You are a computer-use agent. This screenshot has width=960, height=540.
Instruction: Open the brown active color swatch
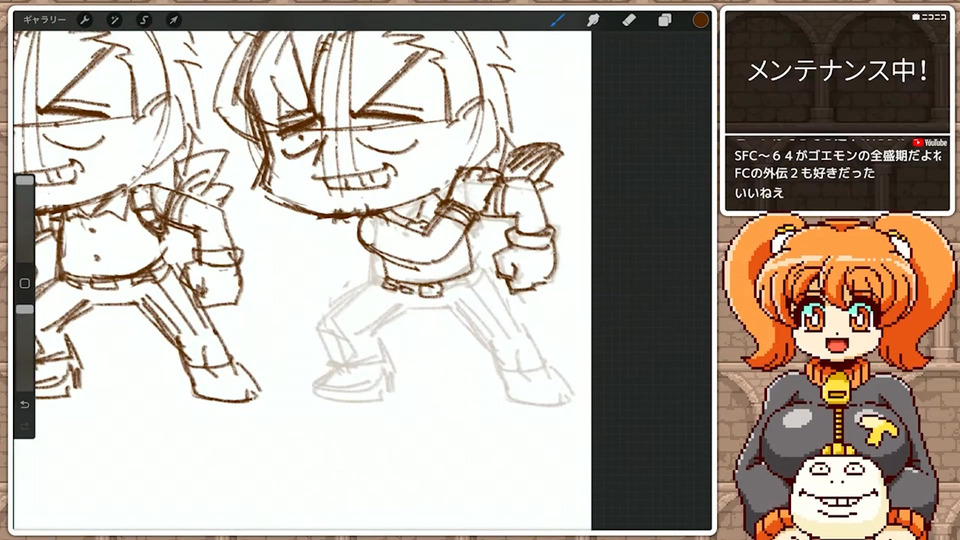pos(700,20)
